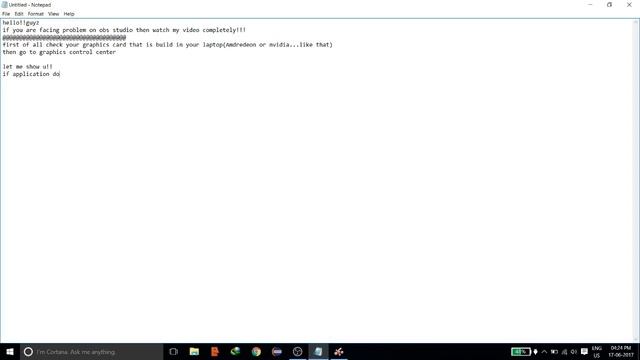Open the Action Center notifications icon
The image size is (640, 360).
click(x=584, y=352)
